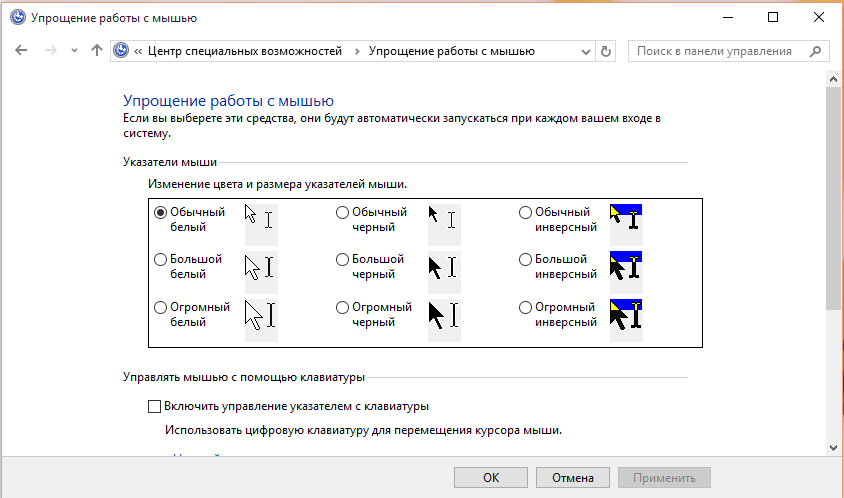This screenshot has height=498, width=844.
Task: Expand the address bar history dropdown
Action: tap(585, 51)
